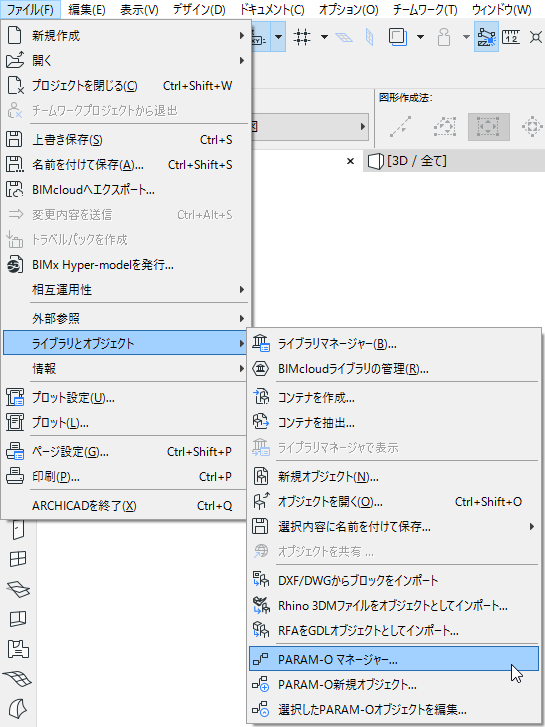Screen dimensions: 545x727
Task: Open ページ設定(G)...
Action: tap(126, 451)
